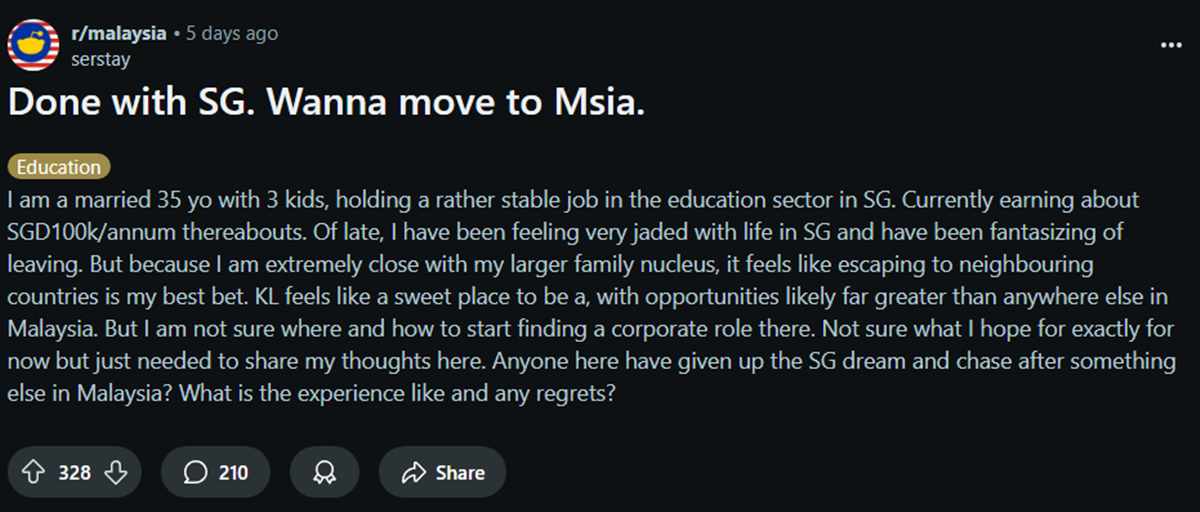1200x512 pixels.
Task: Click the comment speech bubble icon
Action: coord(196,473)
